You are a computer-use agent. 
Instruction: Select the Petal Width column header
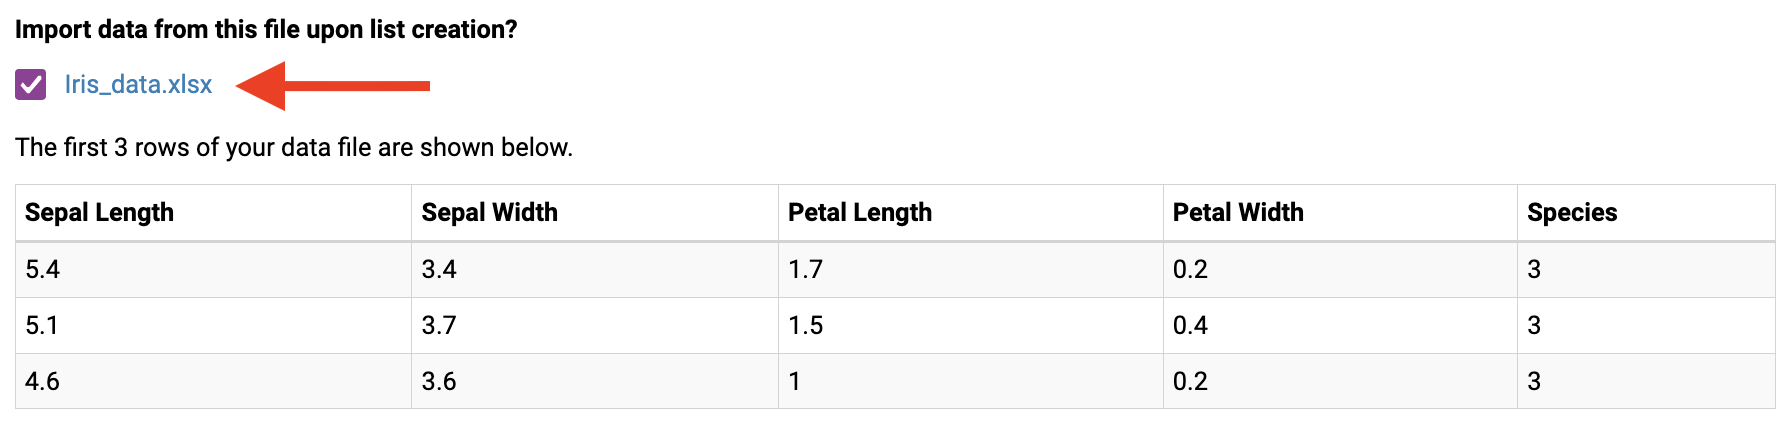click(1237, 212)
